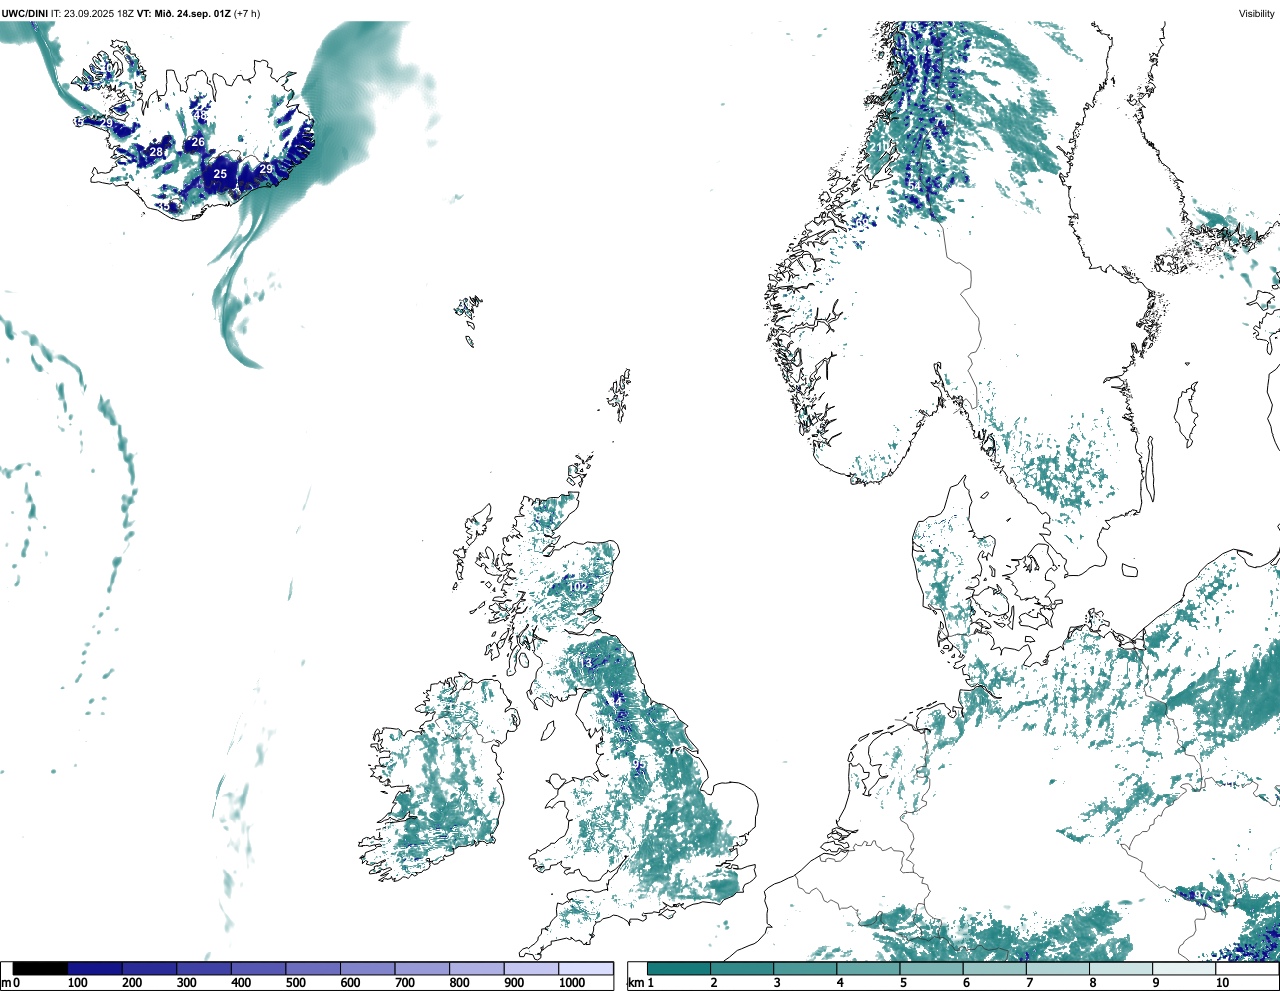Screen dimensions: 1280x991
Task: Select the '28' value over western Iceland
Action: [156, 153]
